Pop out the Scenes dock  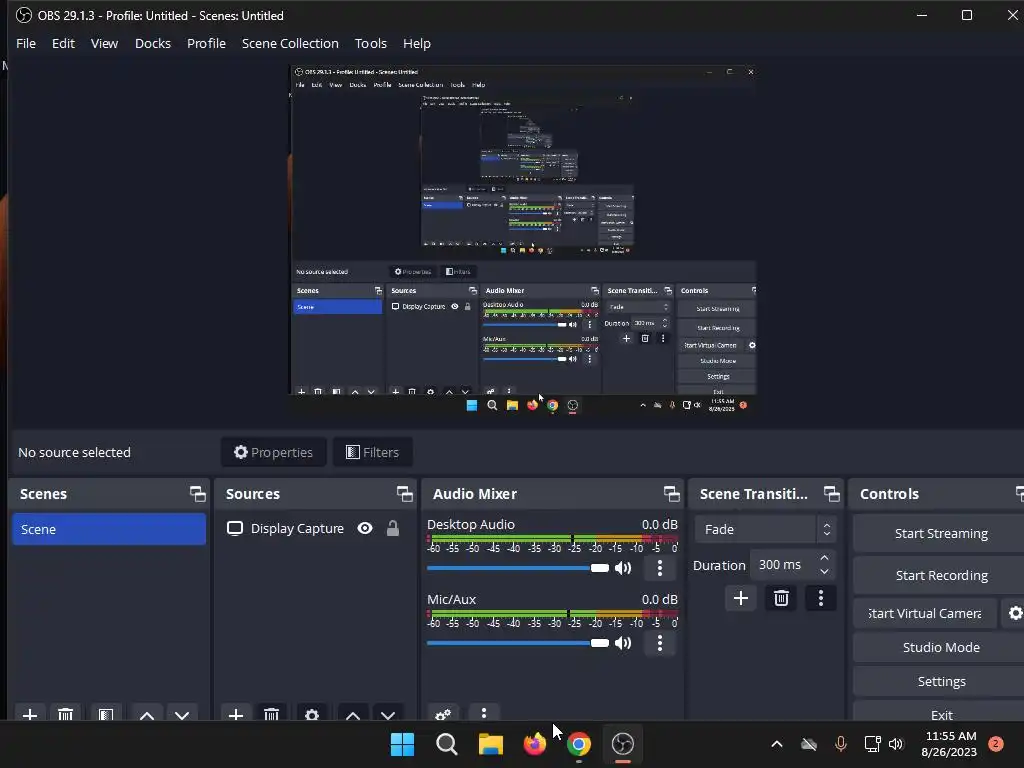coord(197,494)
